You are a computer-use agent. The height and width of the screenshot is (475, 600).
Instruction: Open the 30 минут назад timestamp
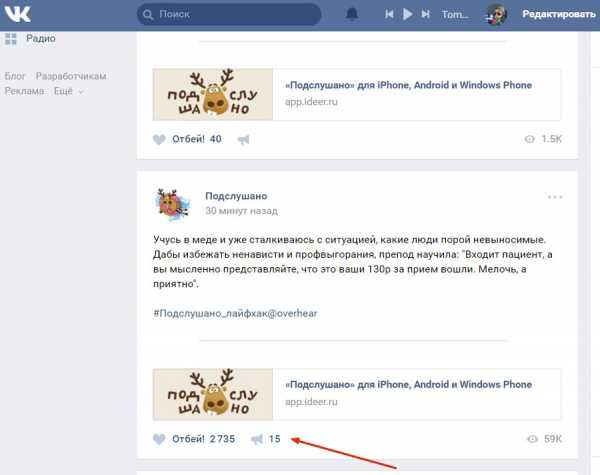click(241, 211)
